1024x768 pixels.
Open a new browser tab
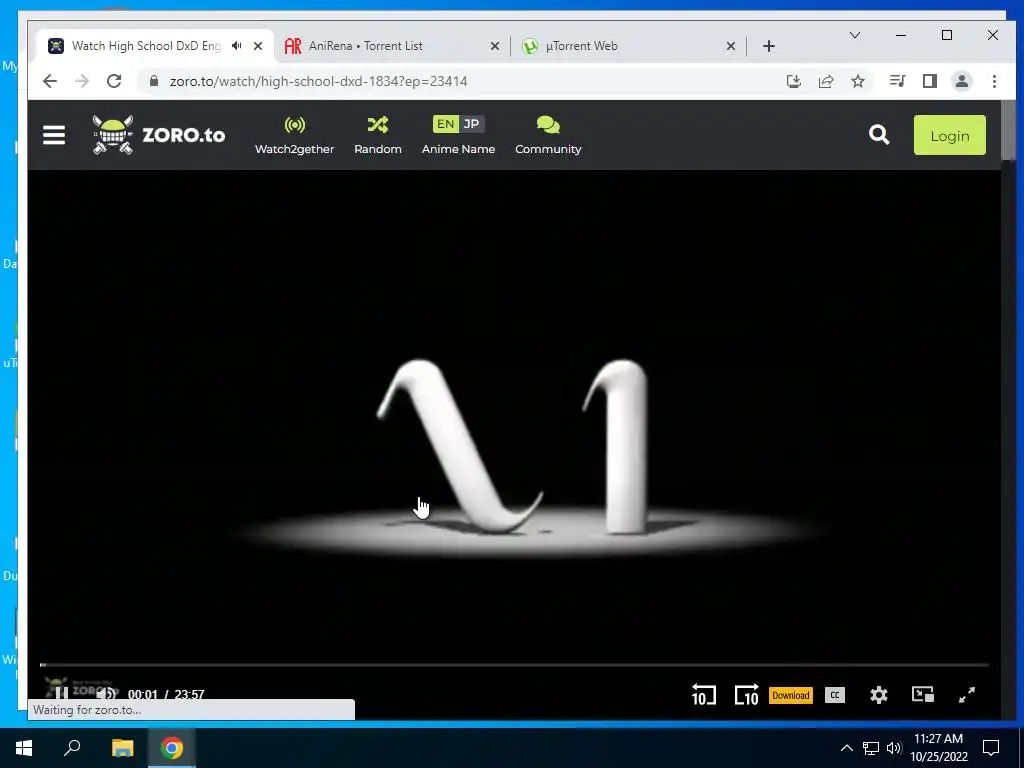769,46
